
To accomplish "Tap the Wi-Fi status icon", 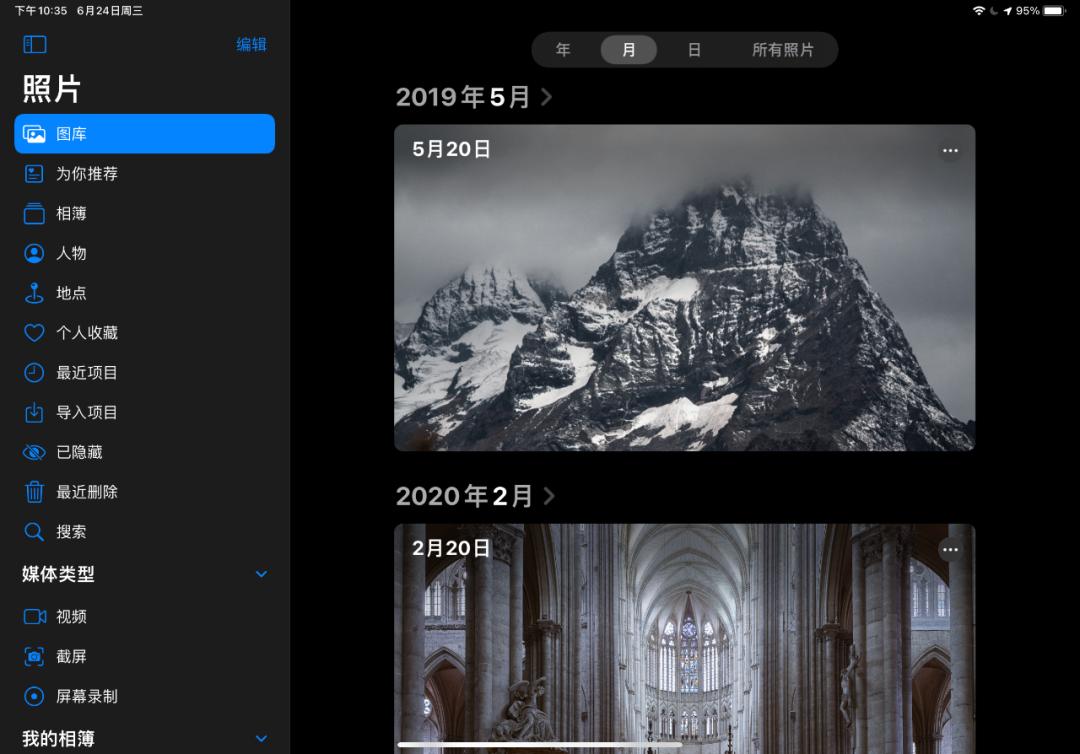I will coord(979,10).
